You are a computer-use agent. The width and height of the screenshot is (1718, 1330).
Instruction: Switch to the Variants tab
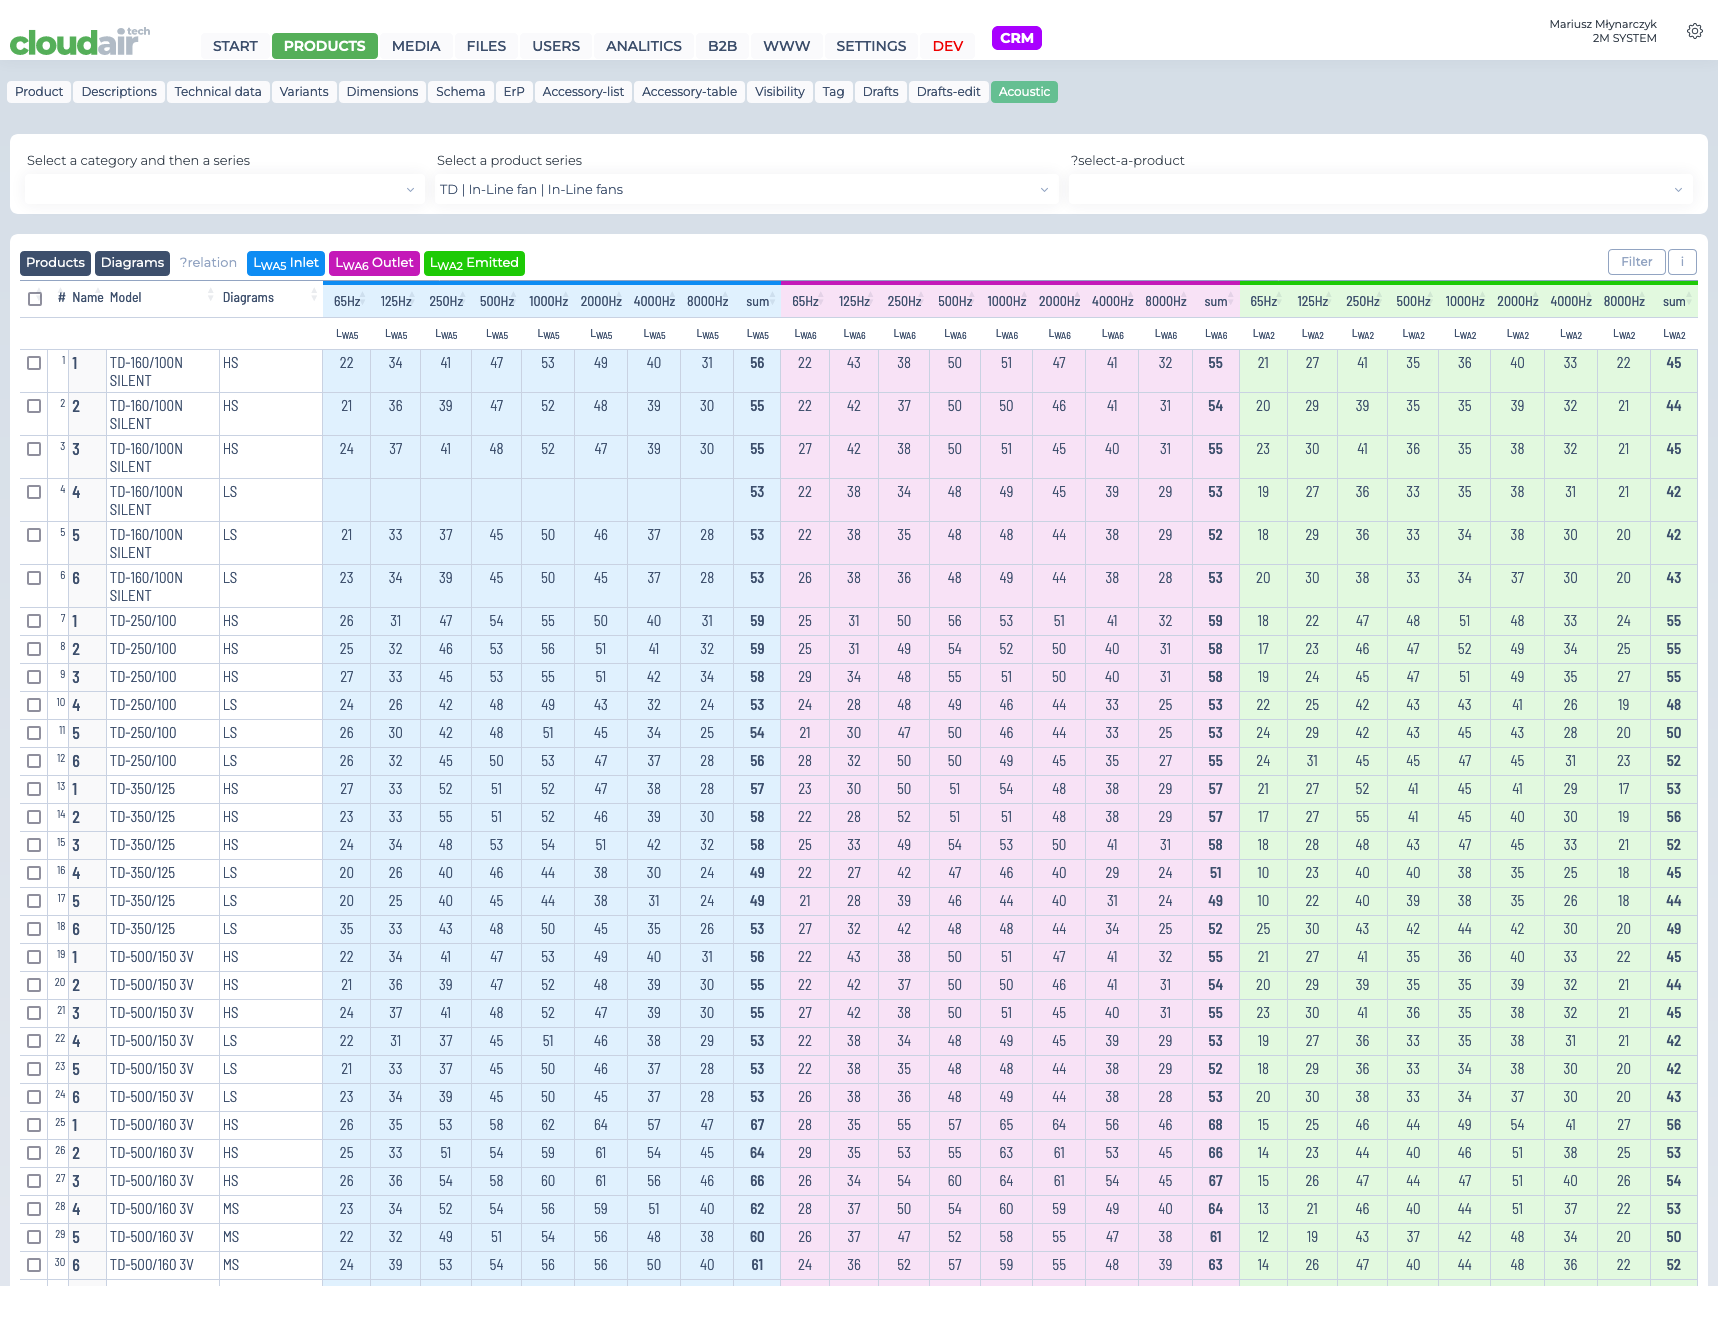pos(304,92)
